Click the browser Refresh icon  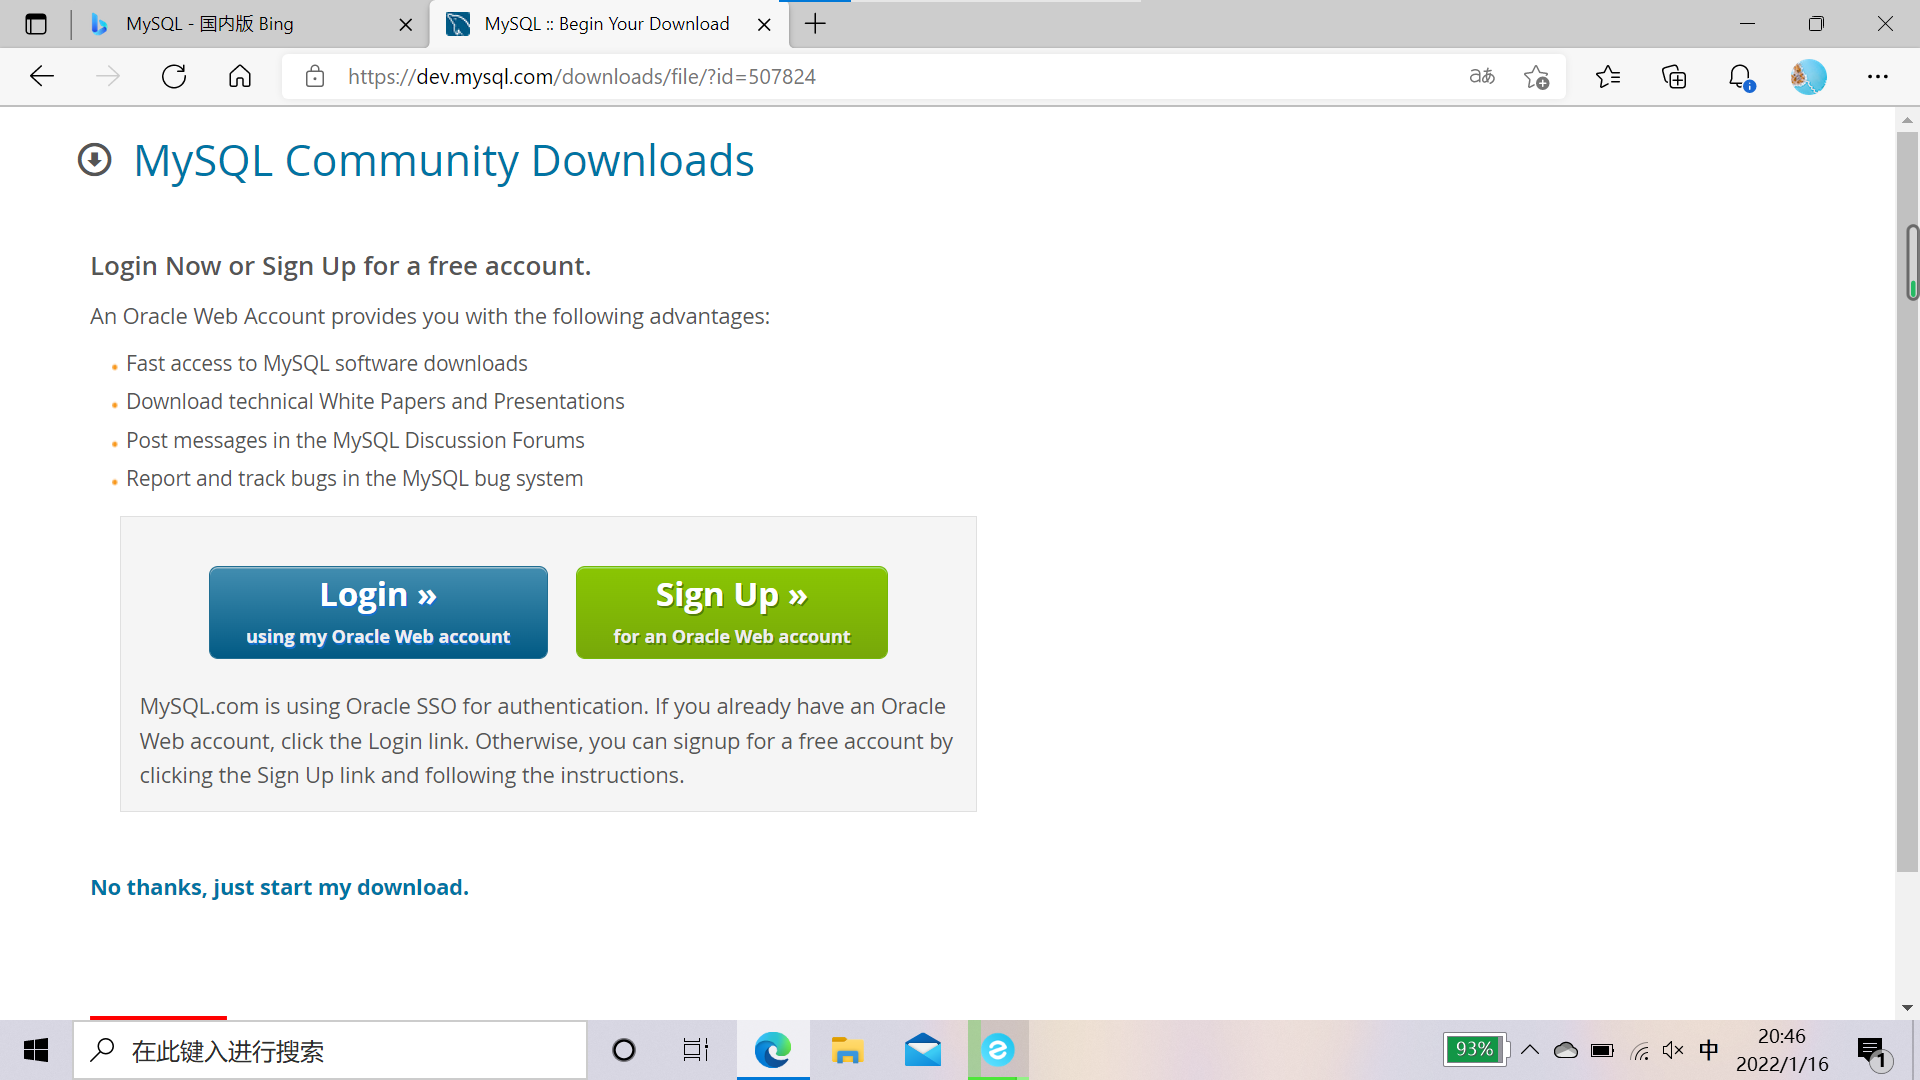coord(174,77)
